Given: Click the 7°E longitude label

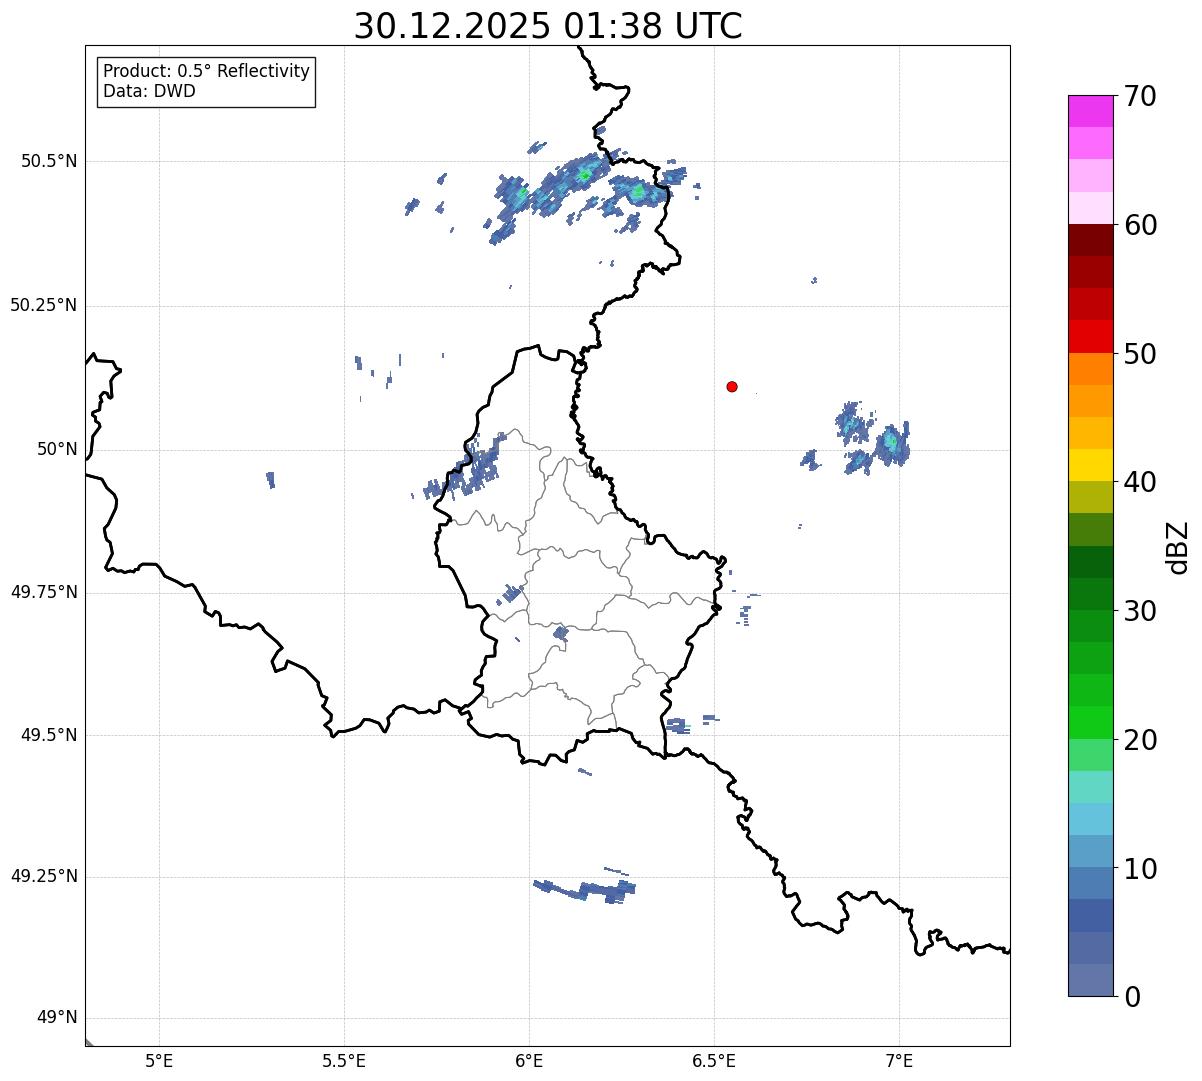Looking at the screenshot, I should coord(899,1060).
